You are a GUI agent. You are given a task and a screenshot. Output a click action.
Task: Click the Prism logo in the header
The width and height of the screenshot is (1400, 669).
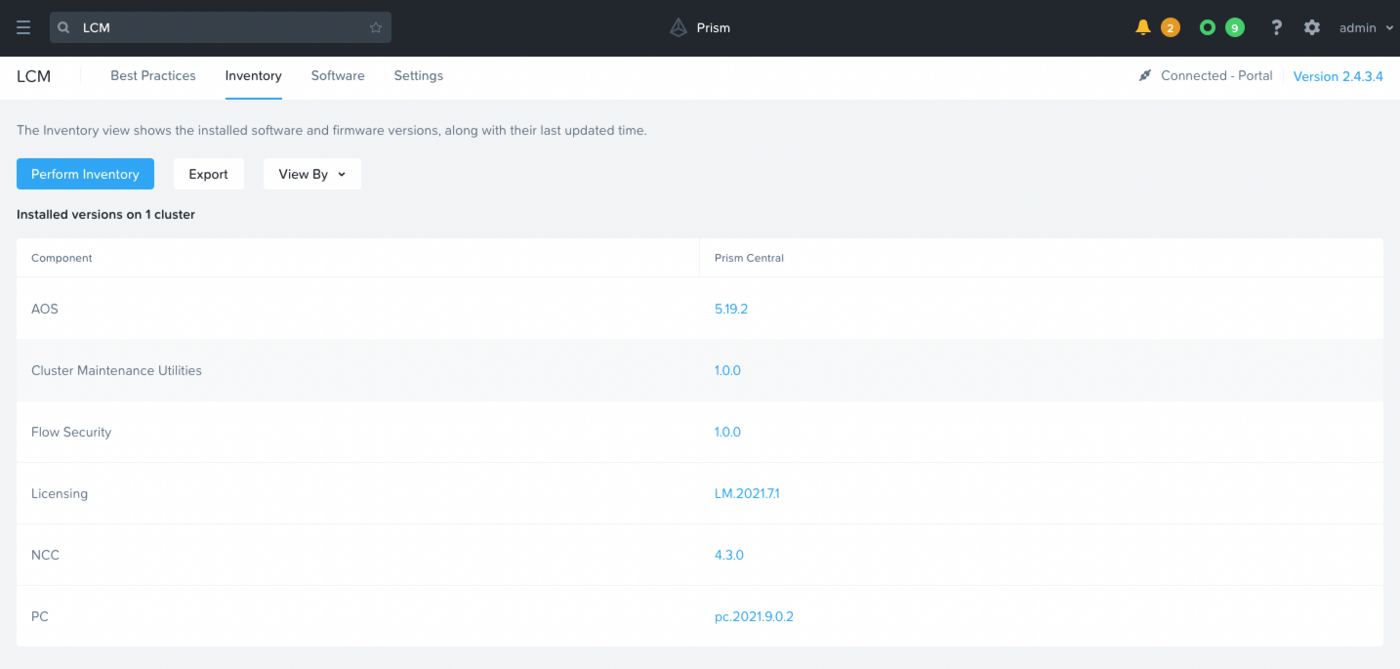pos(700,27)
